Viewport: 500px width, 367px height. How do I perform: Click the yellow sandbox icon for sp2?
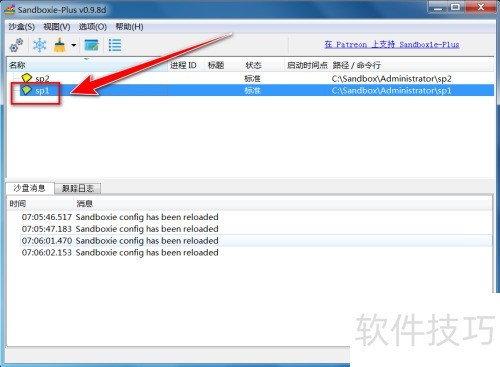coord(26,78)
